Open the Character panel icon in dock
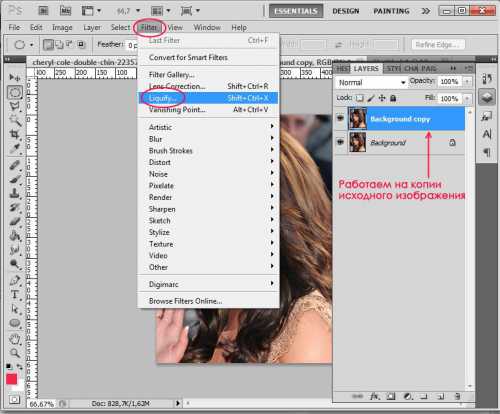The height and width of the screenshot is (414, 500). pyautogui.click(x=487, y=134)
